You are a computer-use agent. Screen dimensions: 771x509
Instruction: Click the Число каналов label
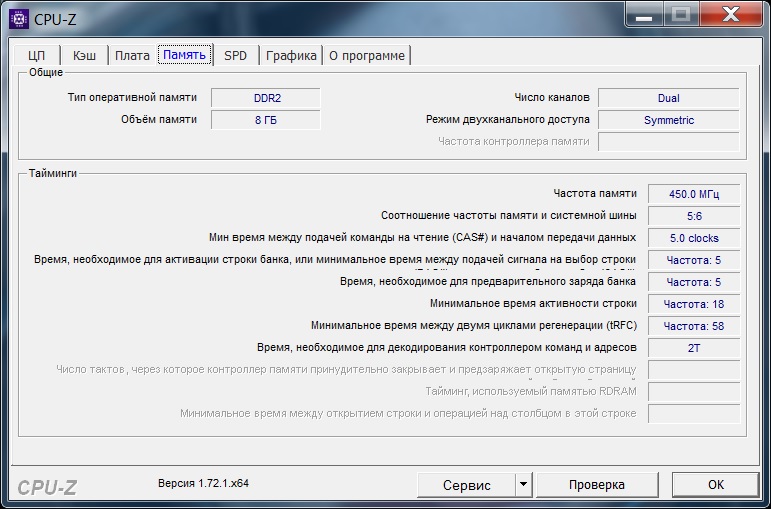[x=552, y=97]
